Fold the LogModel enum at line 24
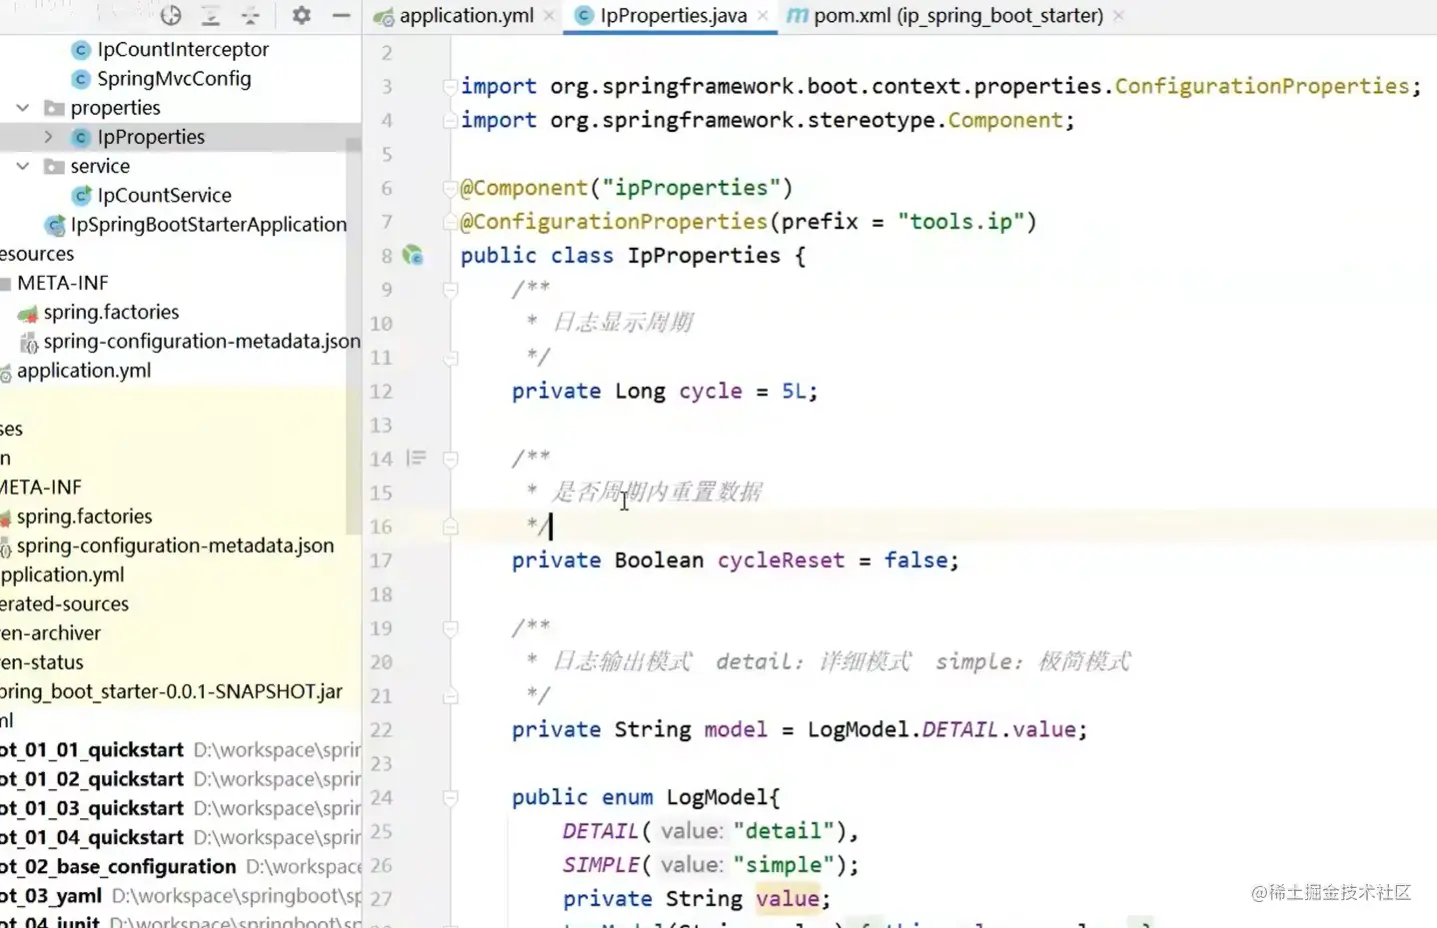 pos(451,798)
